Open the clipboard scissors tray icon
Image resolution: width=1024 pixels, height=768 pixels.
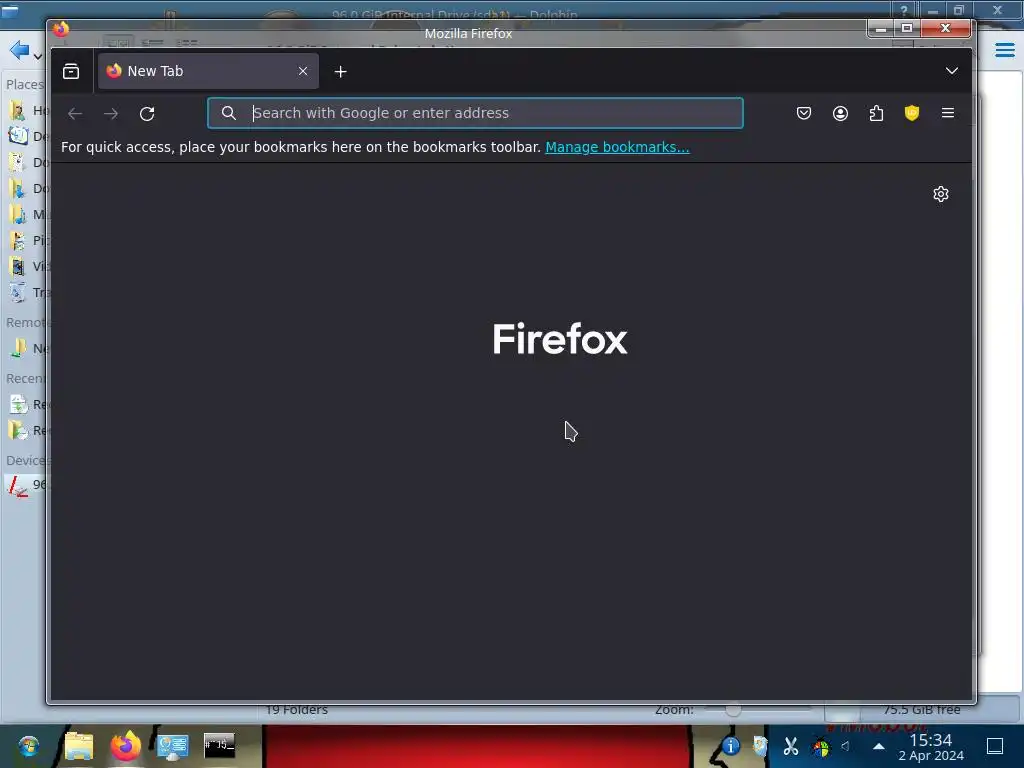791,746
